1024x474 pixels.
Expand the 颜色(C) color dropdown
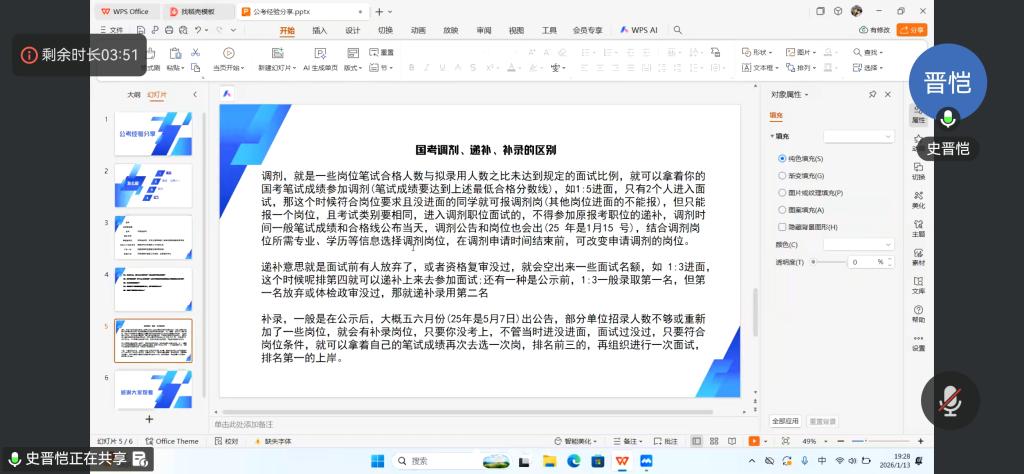858,244
